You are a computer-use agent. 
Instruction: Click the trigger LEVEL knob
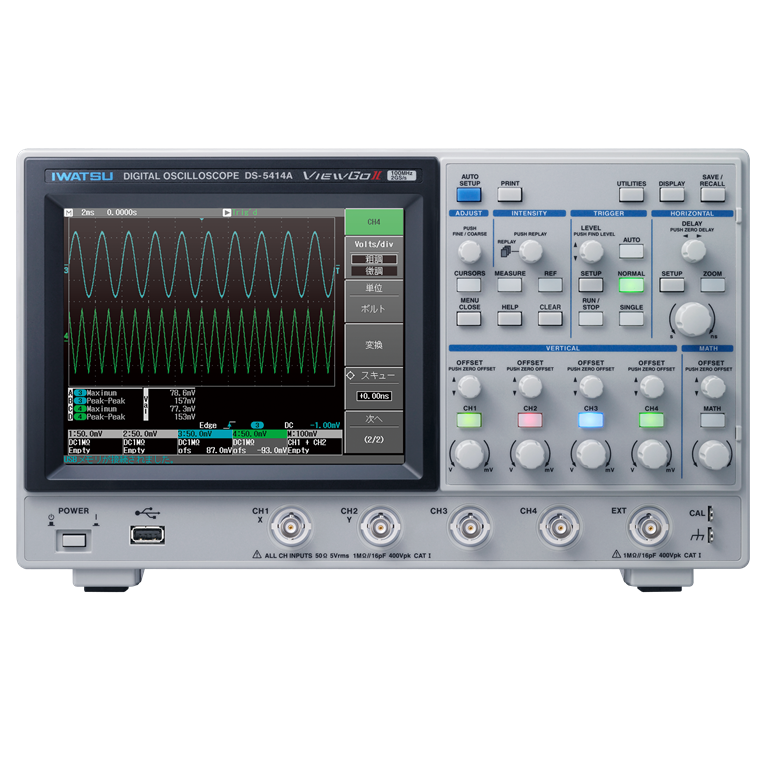click(591, 252)
